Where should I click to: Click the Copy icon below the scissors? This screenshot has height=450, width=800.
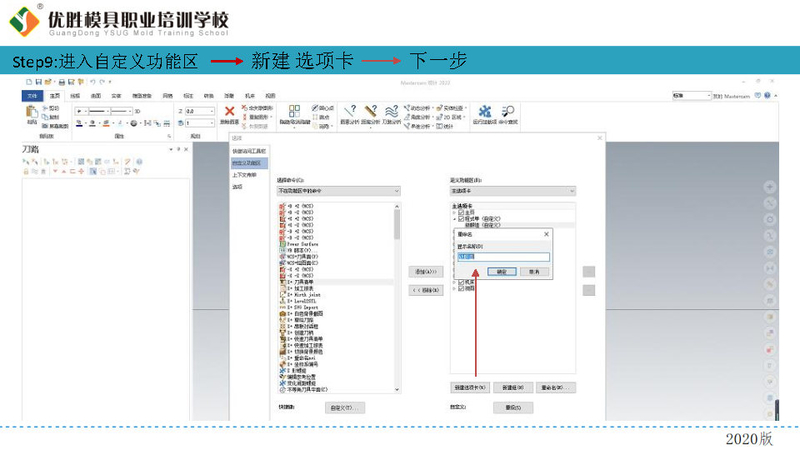(x=45, y=117)
